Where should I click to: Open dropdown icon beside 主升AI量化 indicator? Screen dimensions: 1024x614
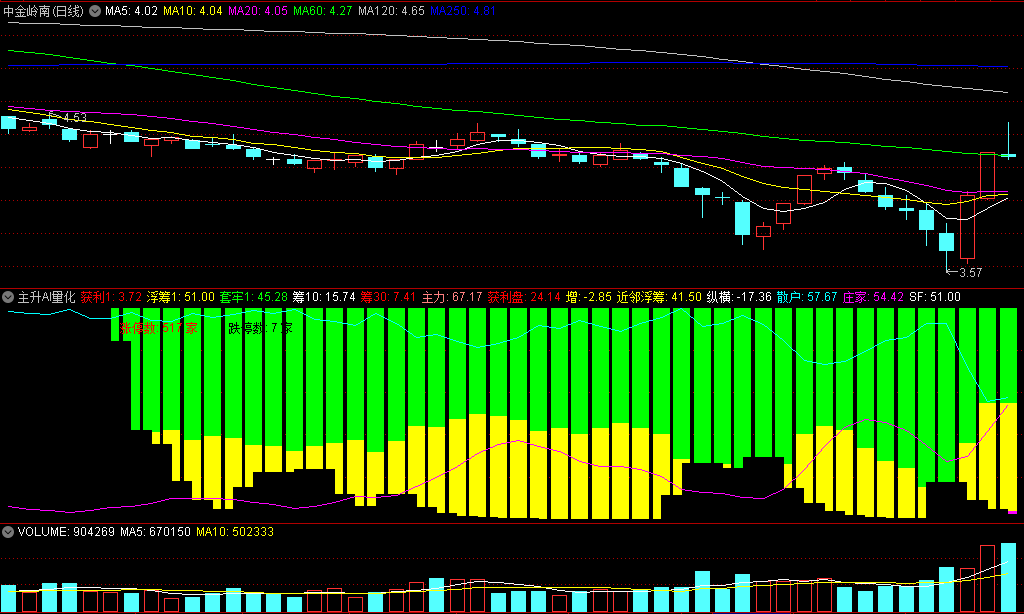tap(8, 297)
